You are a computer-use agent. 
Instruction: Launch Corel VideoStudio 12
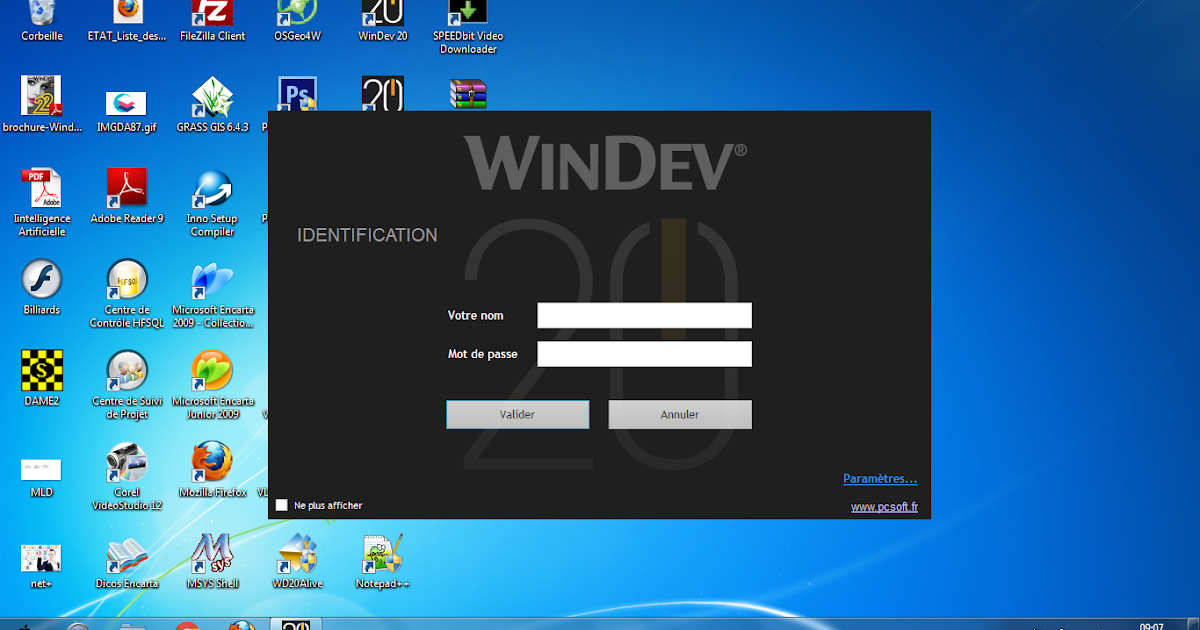127,465
